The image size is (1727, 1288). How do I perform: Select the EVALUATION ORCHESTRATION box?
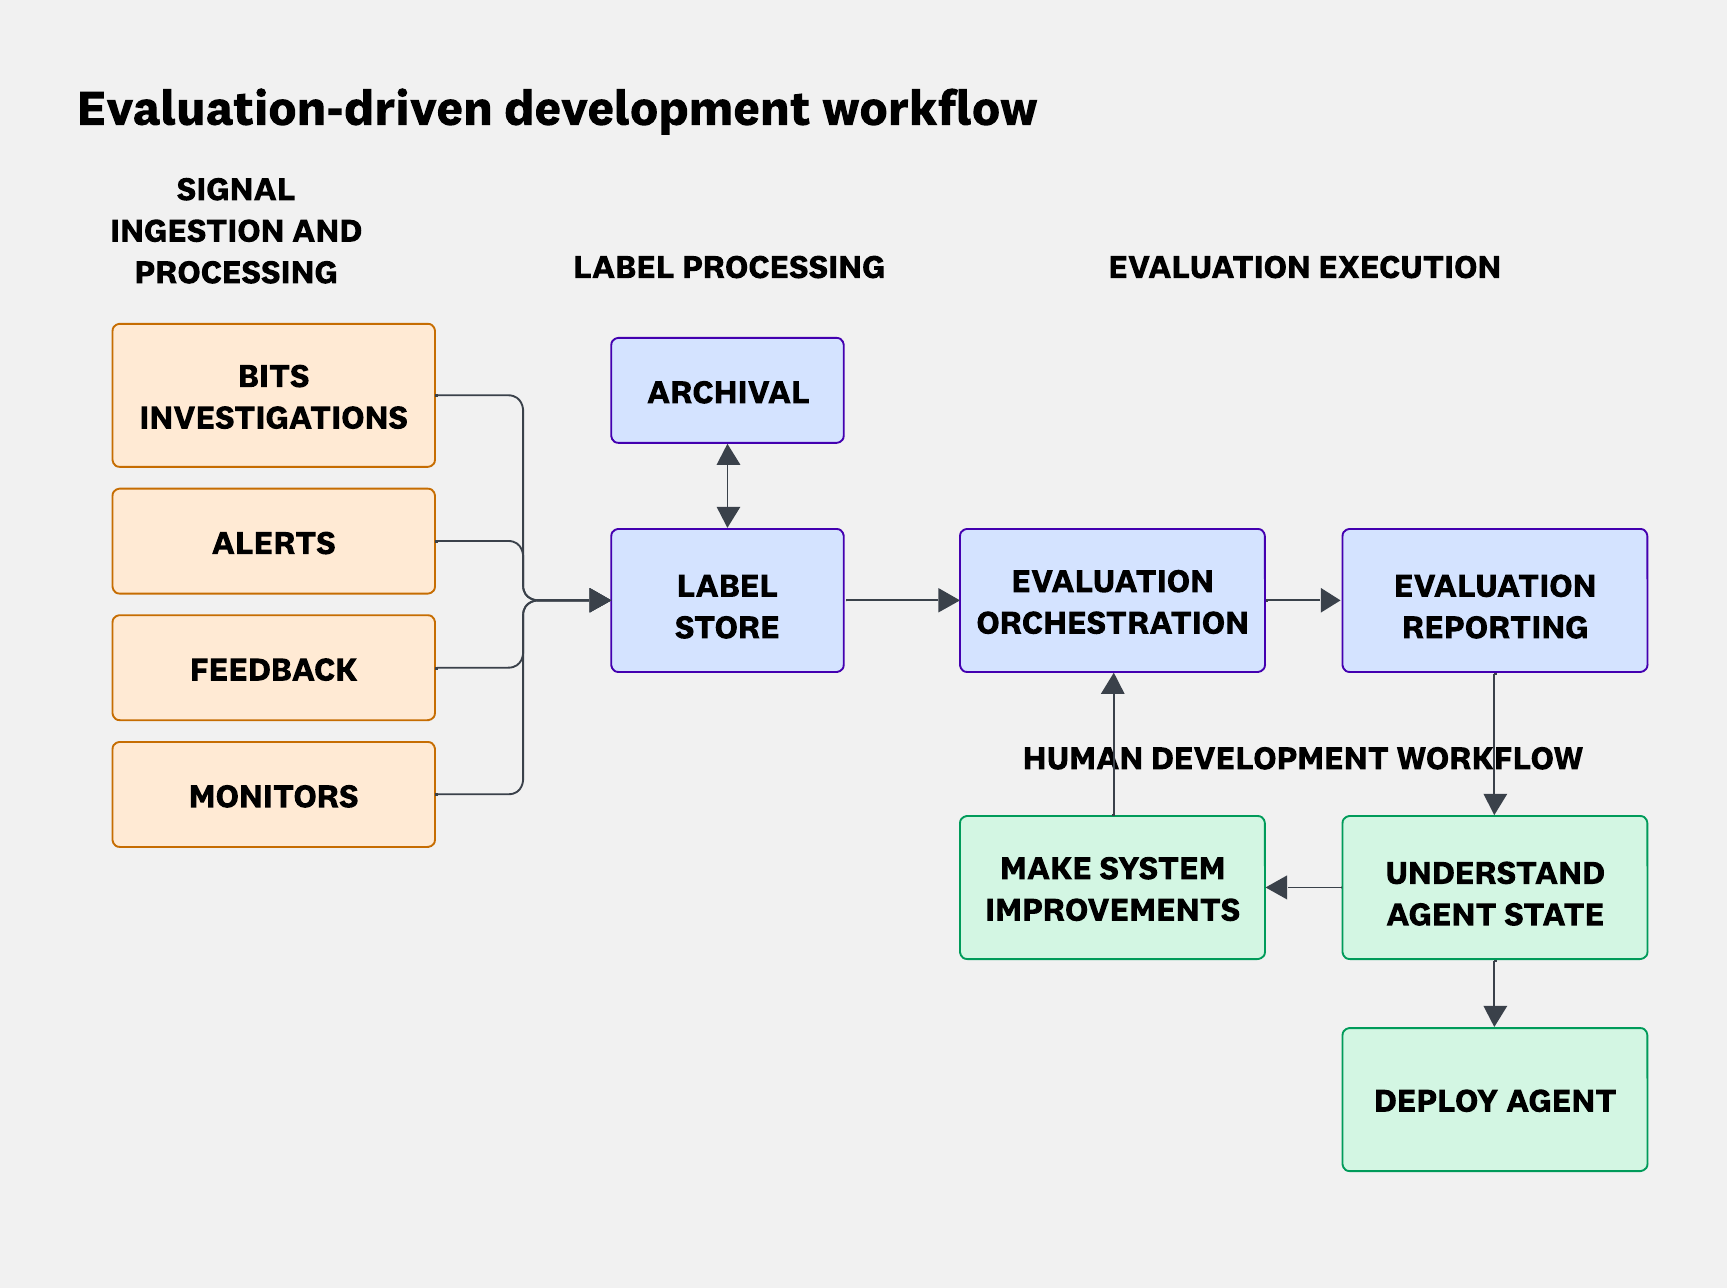pos(1111,601)
